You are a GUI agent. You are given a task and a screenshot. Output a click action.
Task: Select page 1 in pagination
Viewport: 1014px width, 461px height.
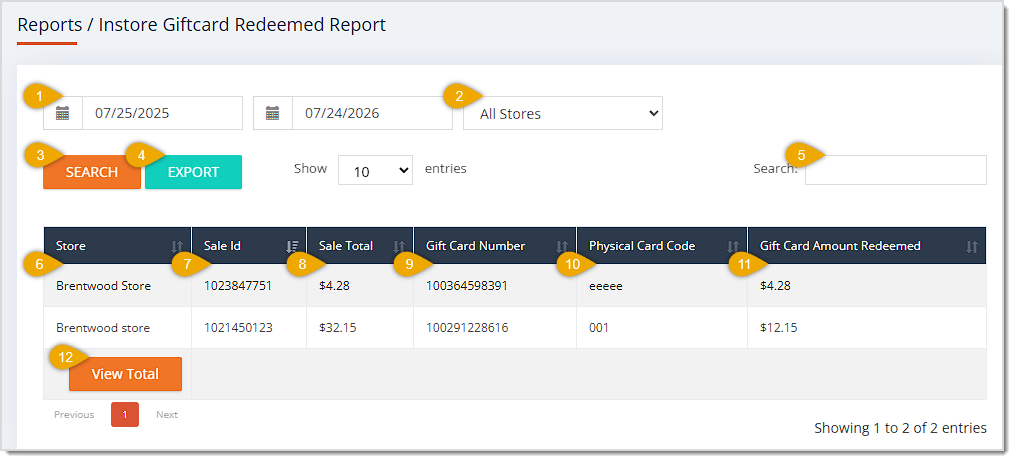(x=125, y=414)
